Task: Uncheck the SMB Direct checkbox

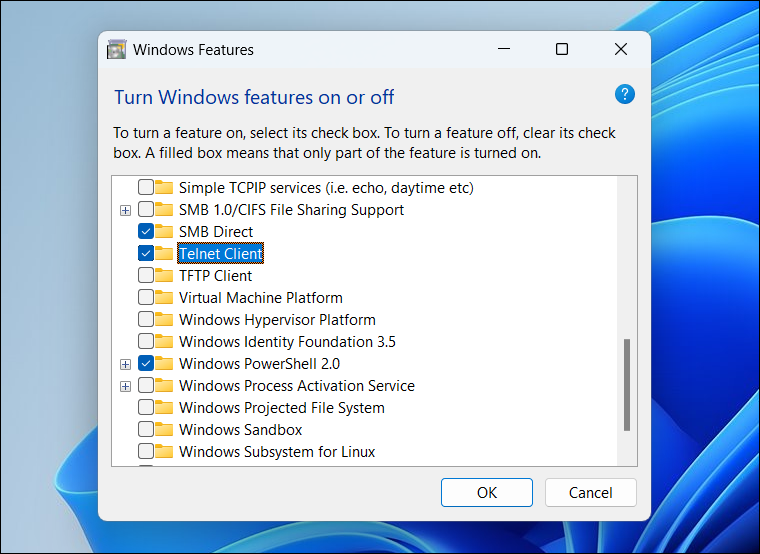Action: (146, 231)
